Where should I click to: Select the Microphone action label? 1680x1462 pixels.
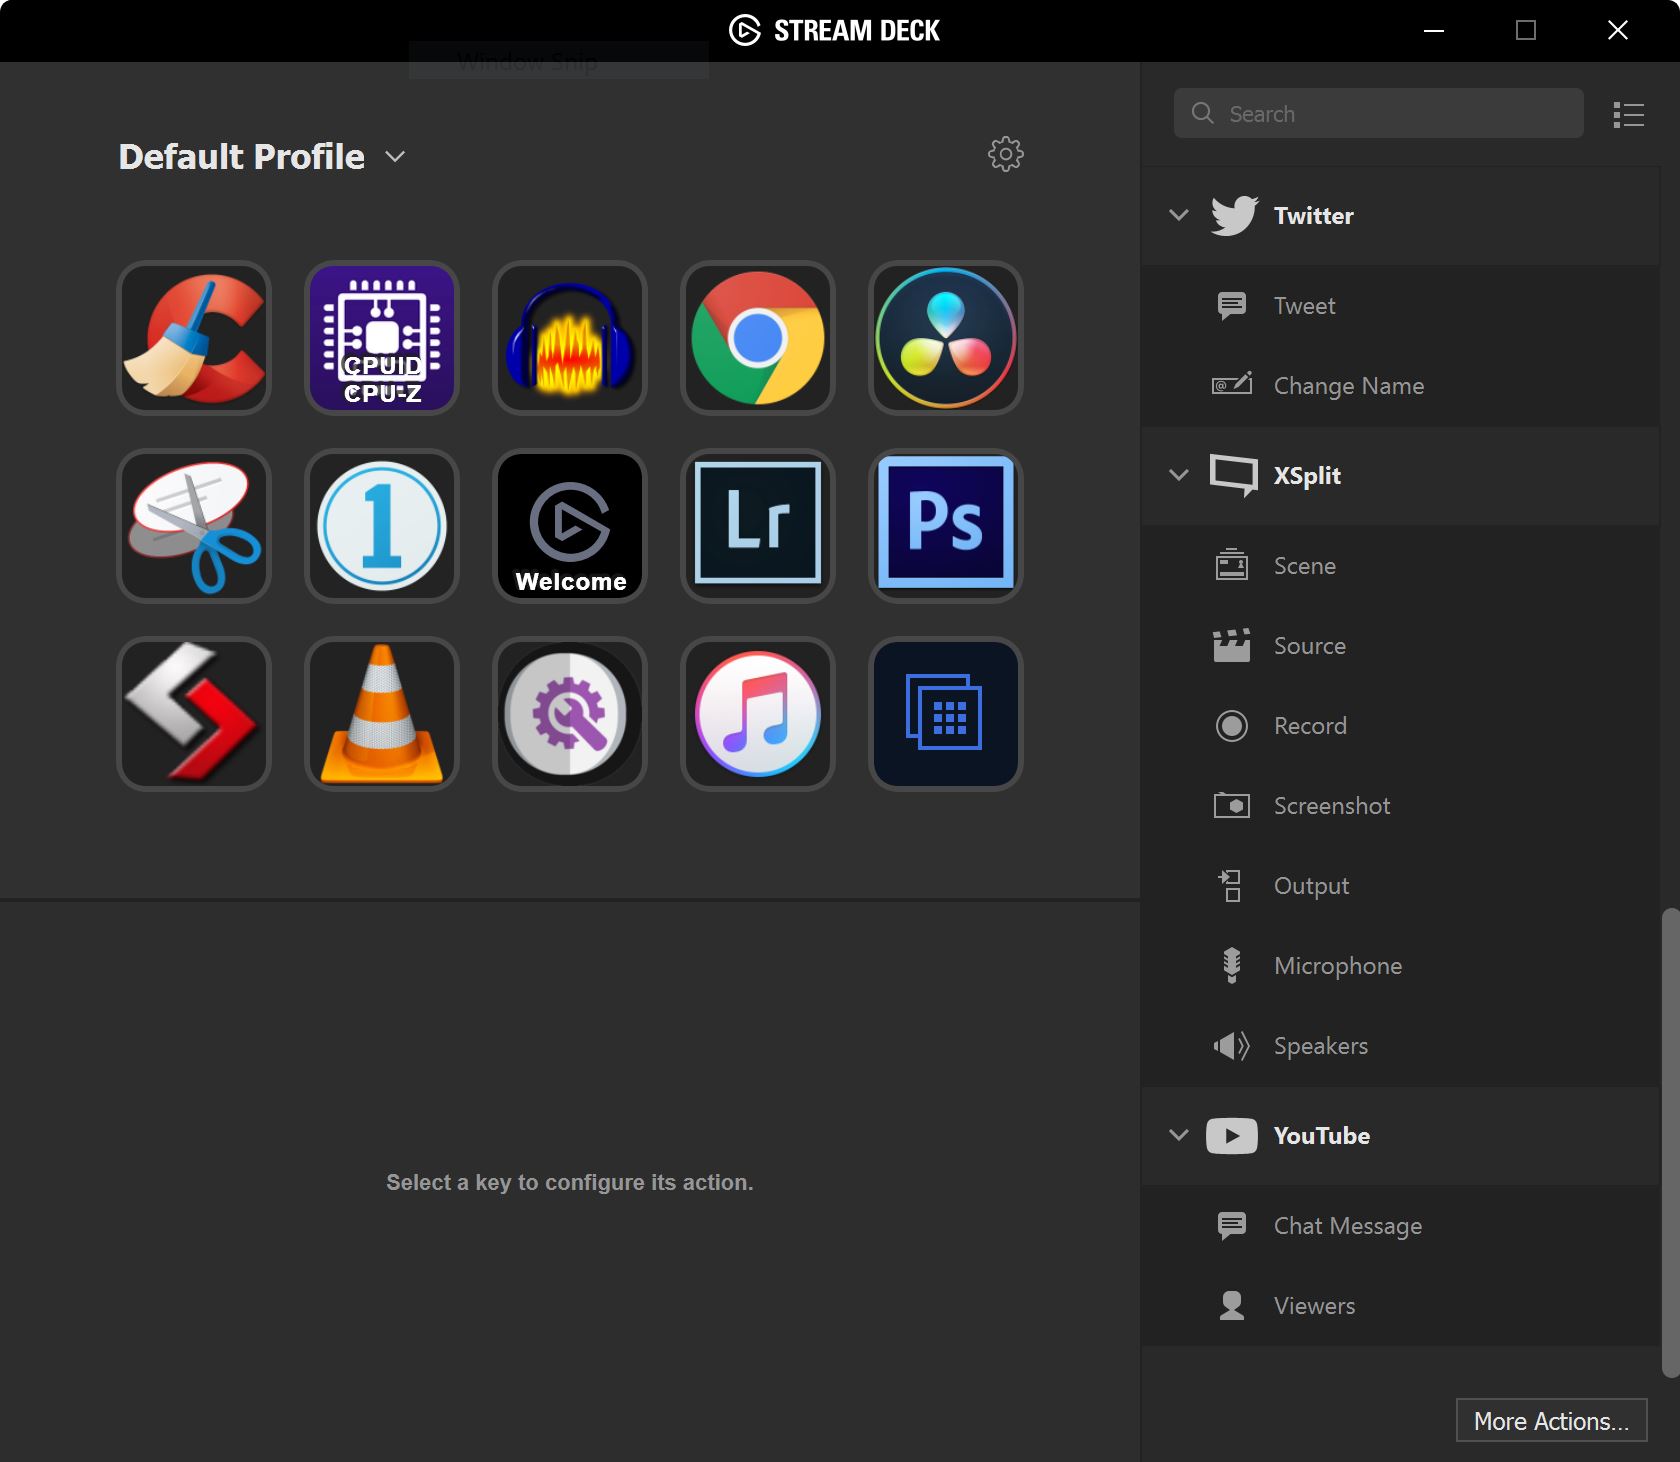point(1338,966)
